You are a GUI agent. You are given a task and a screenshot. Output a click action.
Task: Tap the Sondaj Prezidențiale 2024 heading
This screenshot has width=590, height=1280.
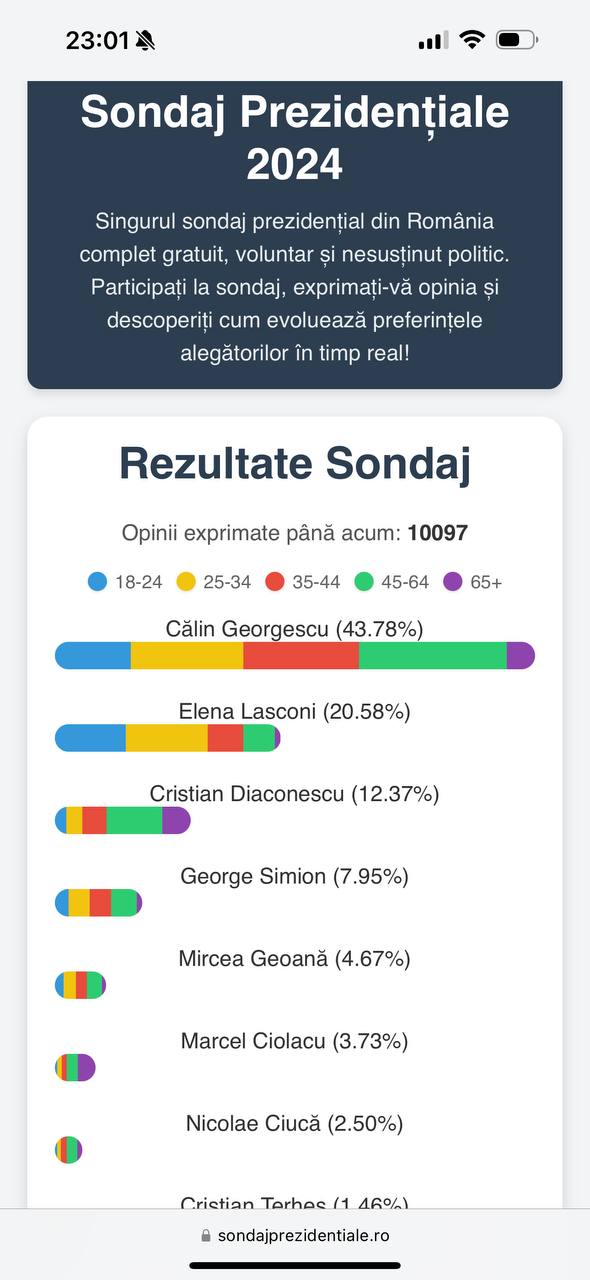[x=295, y=138]
